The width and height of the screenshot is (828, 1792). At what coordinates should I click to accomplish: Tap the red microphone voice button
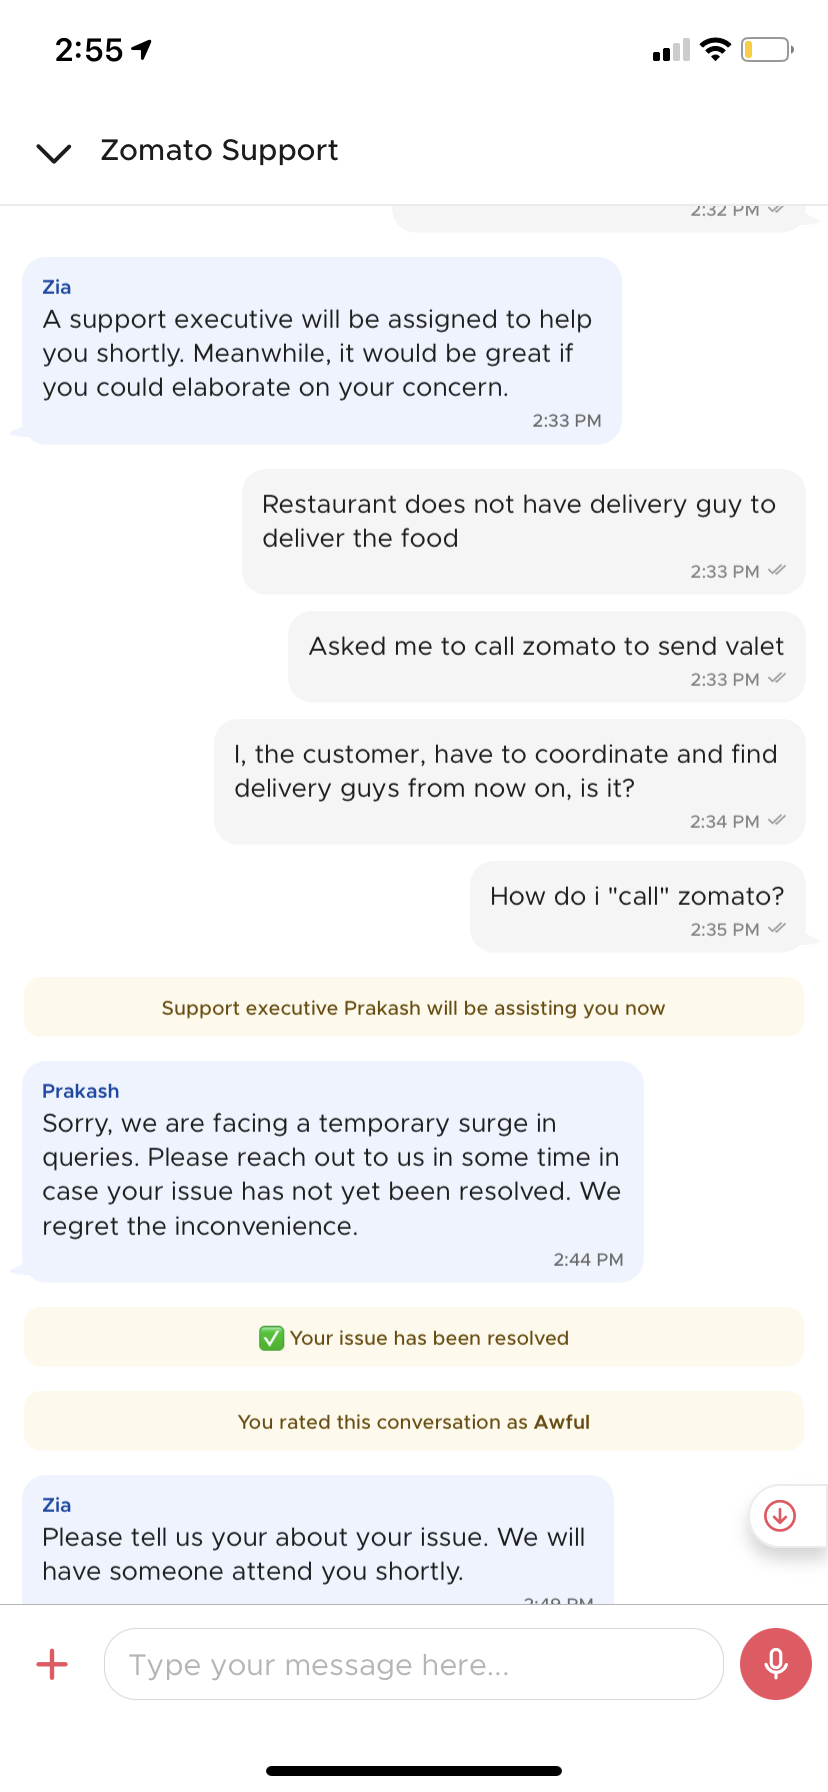coord(775,1664)
